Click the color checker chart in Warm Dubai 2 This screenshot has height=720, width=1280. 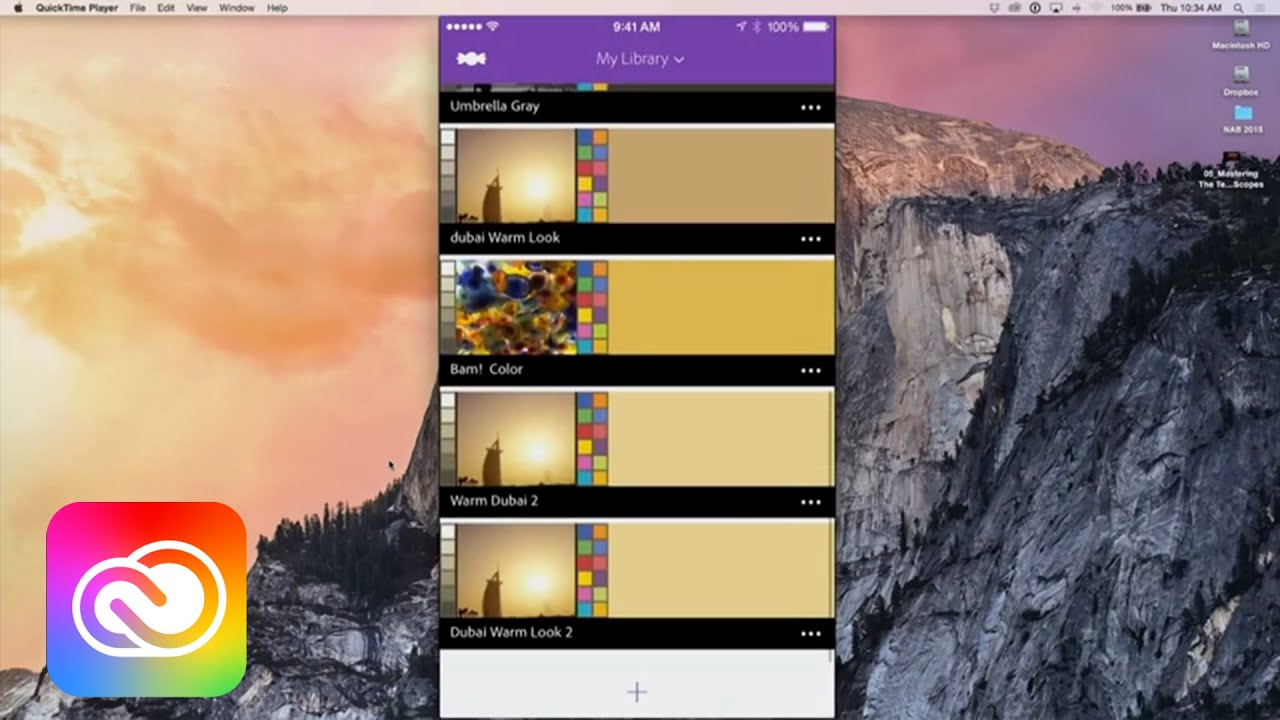click(592, 439)
